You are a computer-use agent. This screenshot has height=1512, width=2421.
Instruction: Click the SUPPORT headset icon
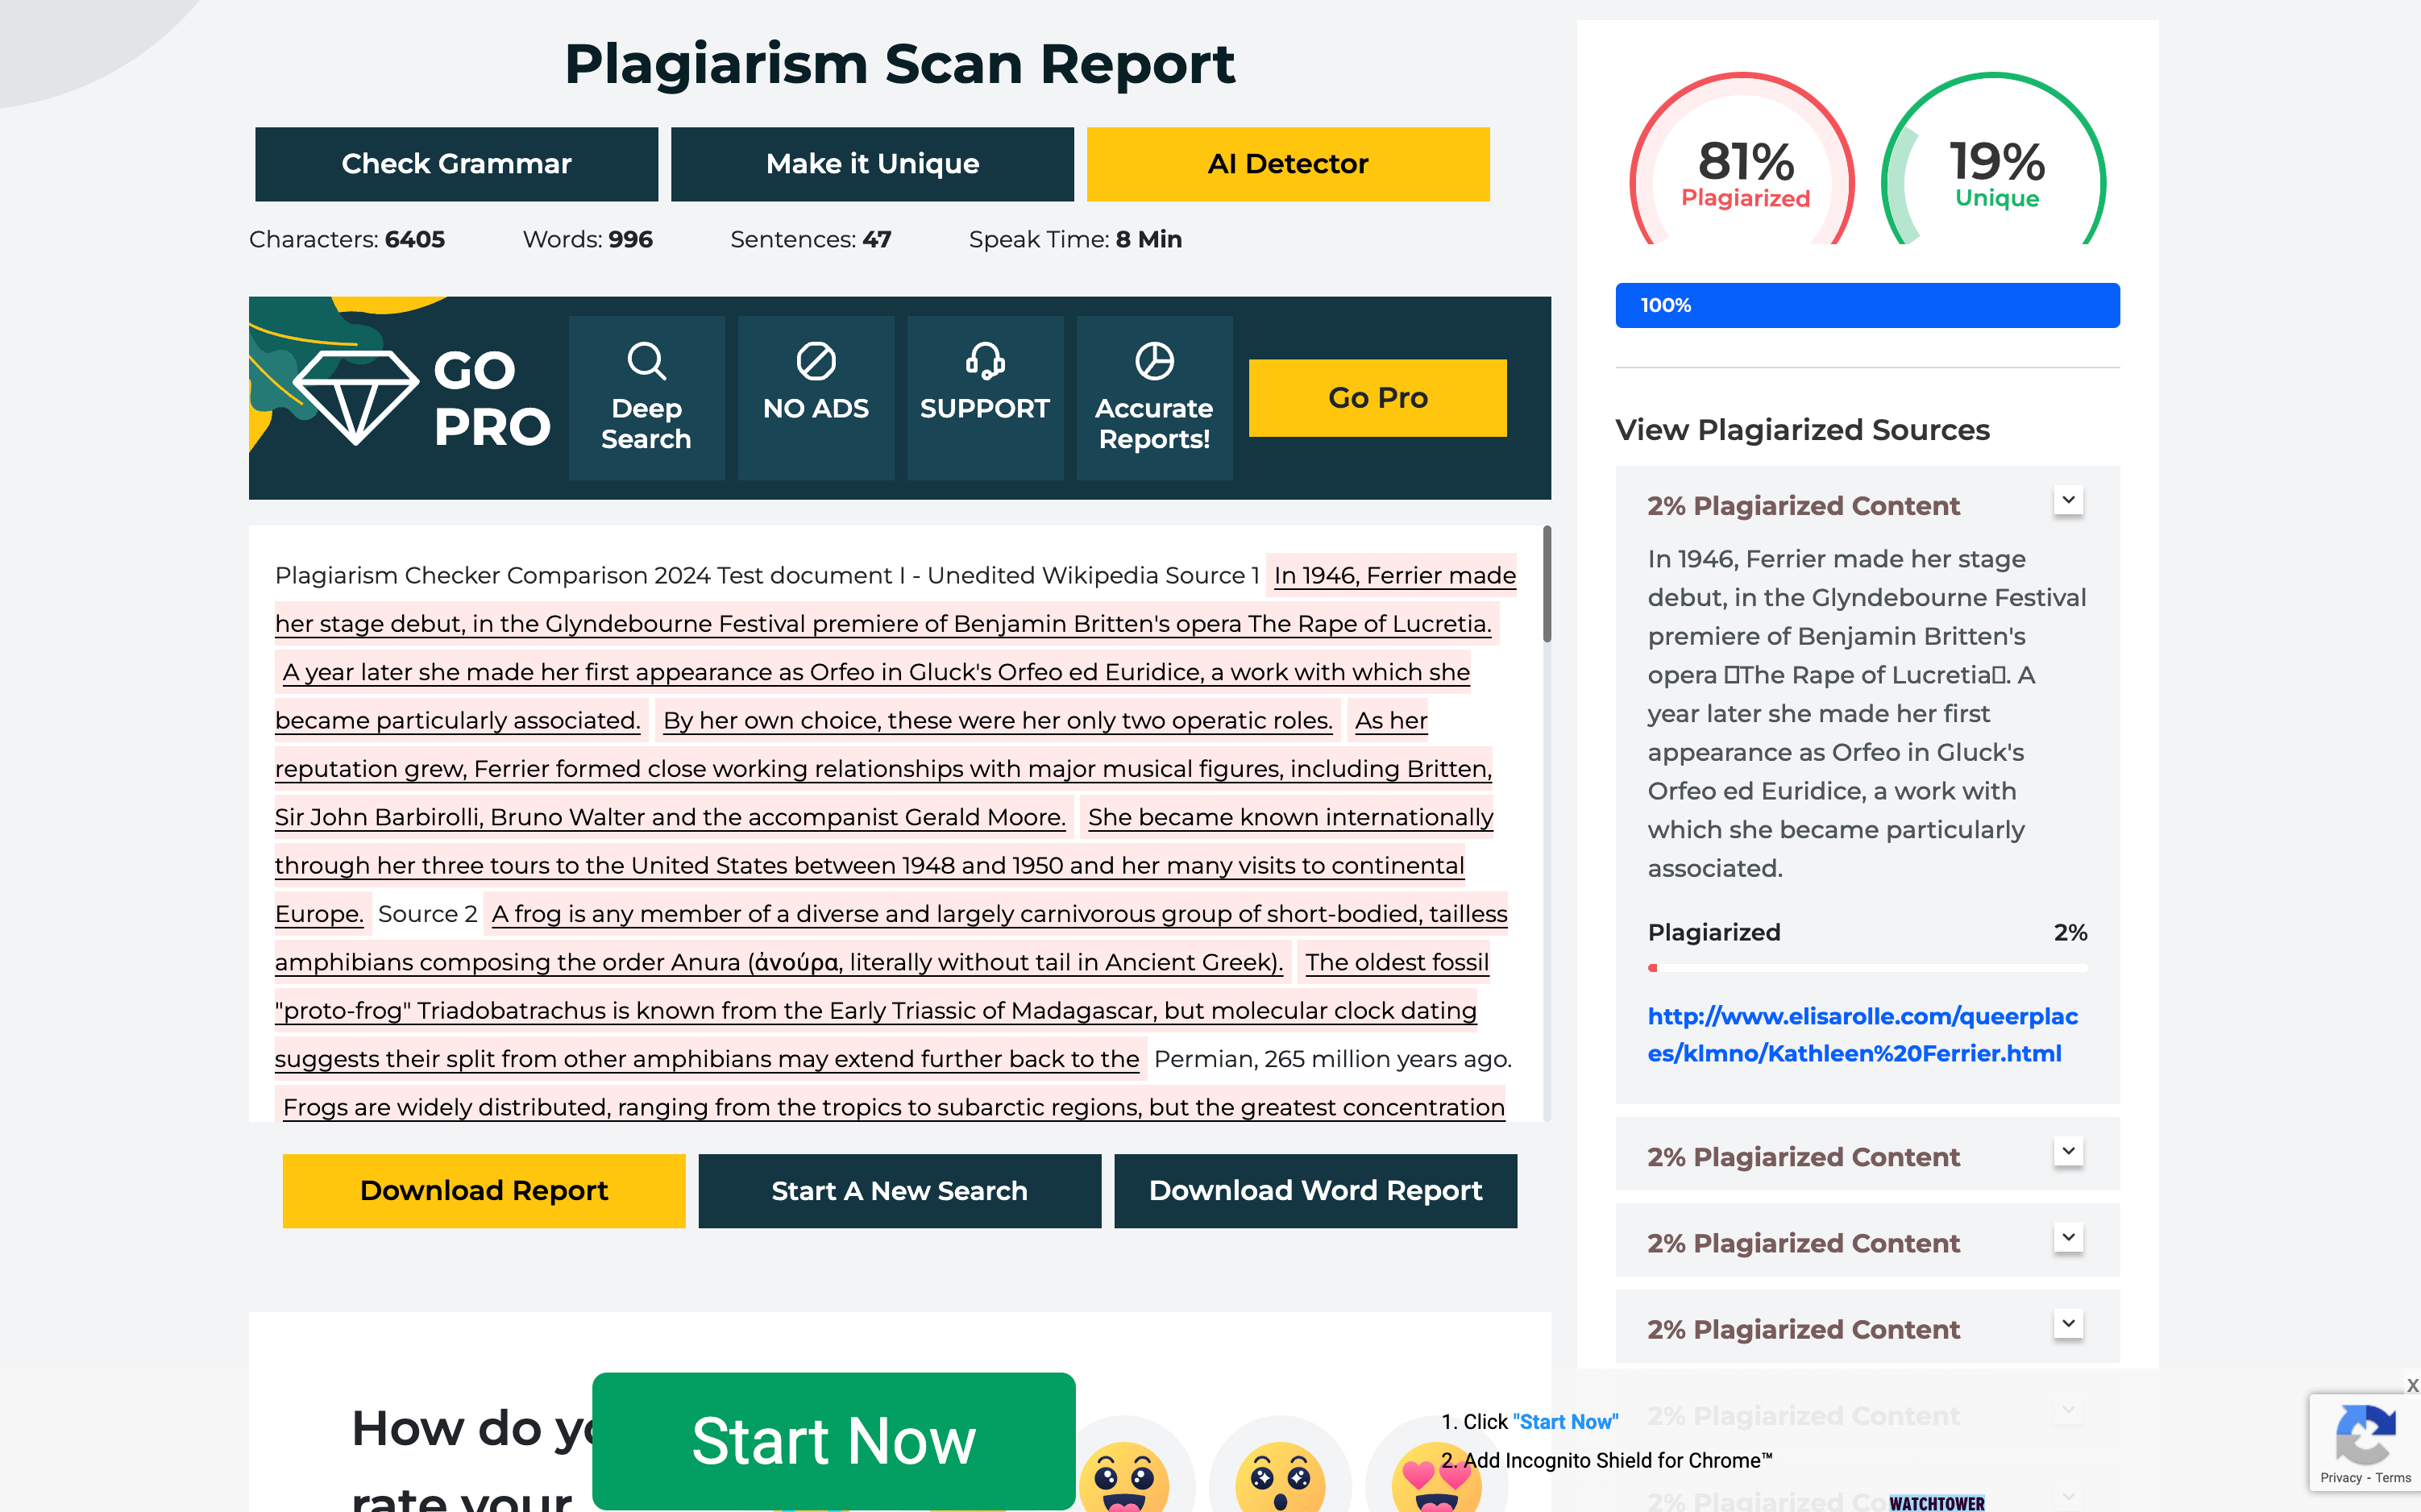tap(984, 362)
